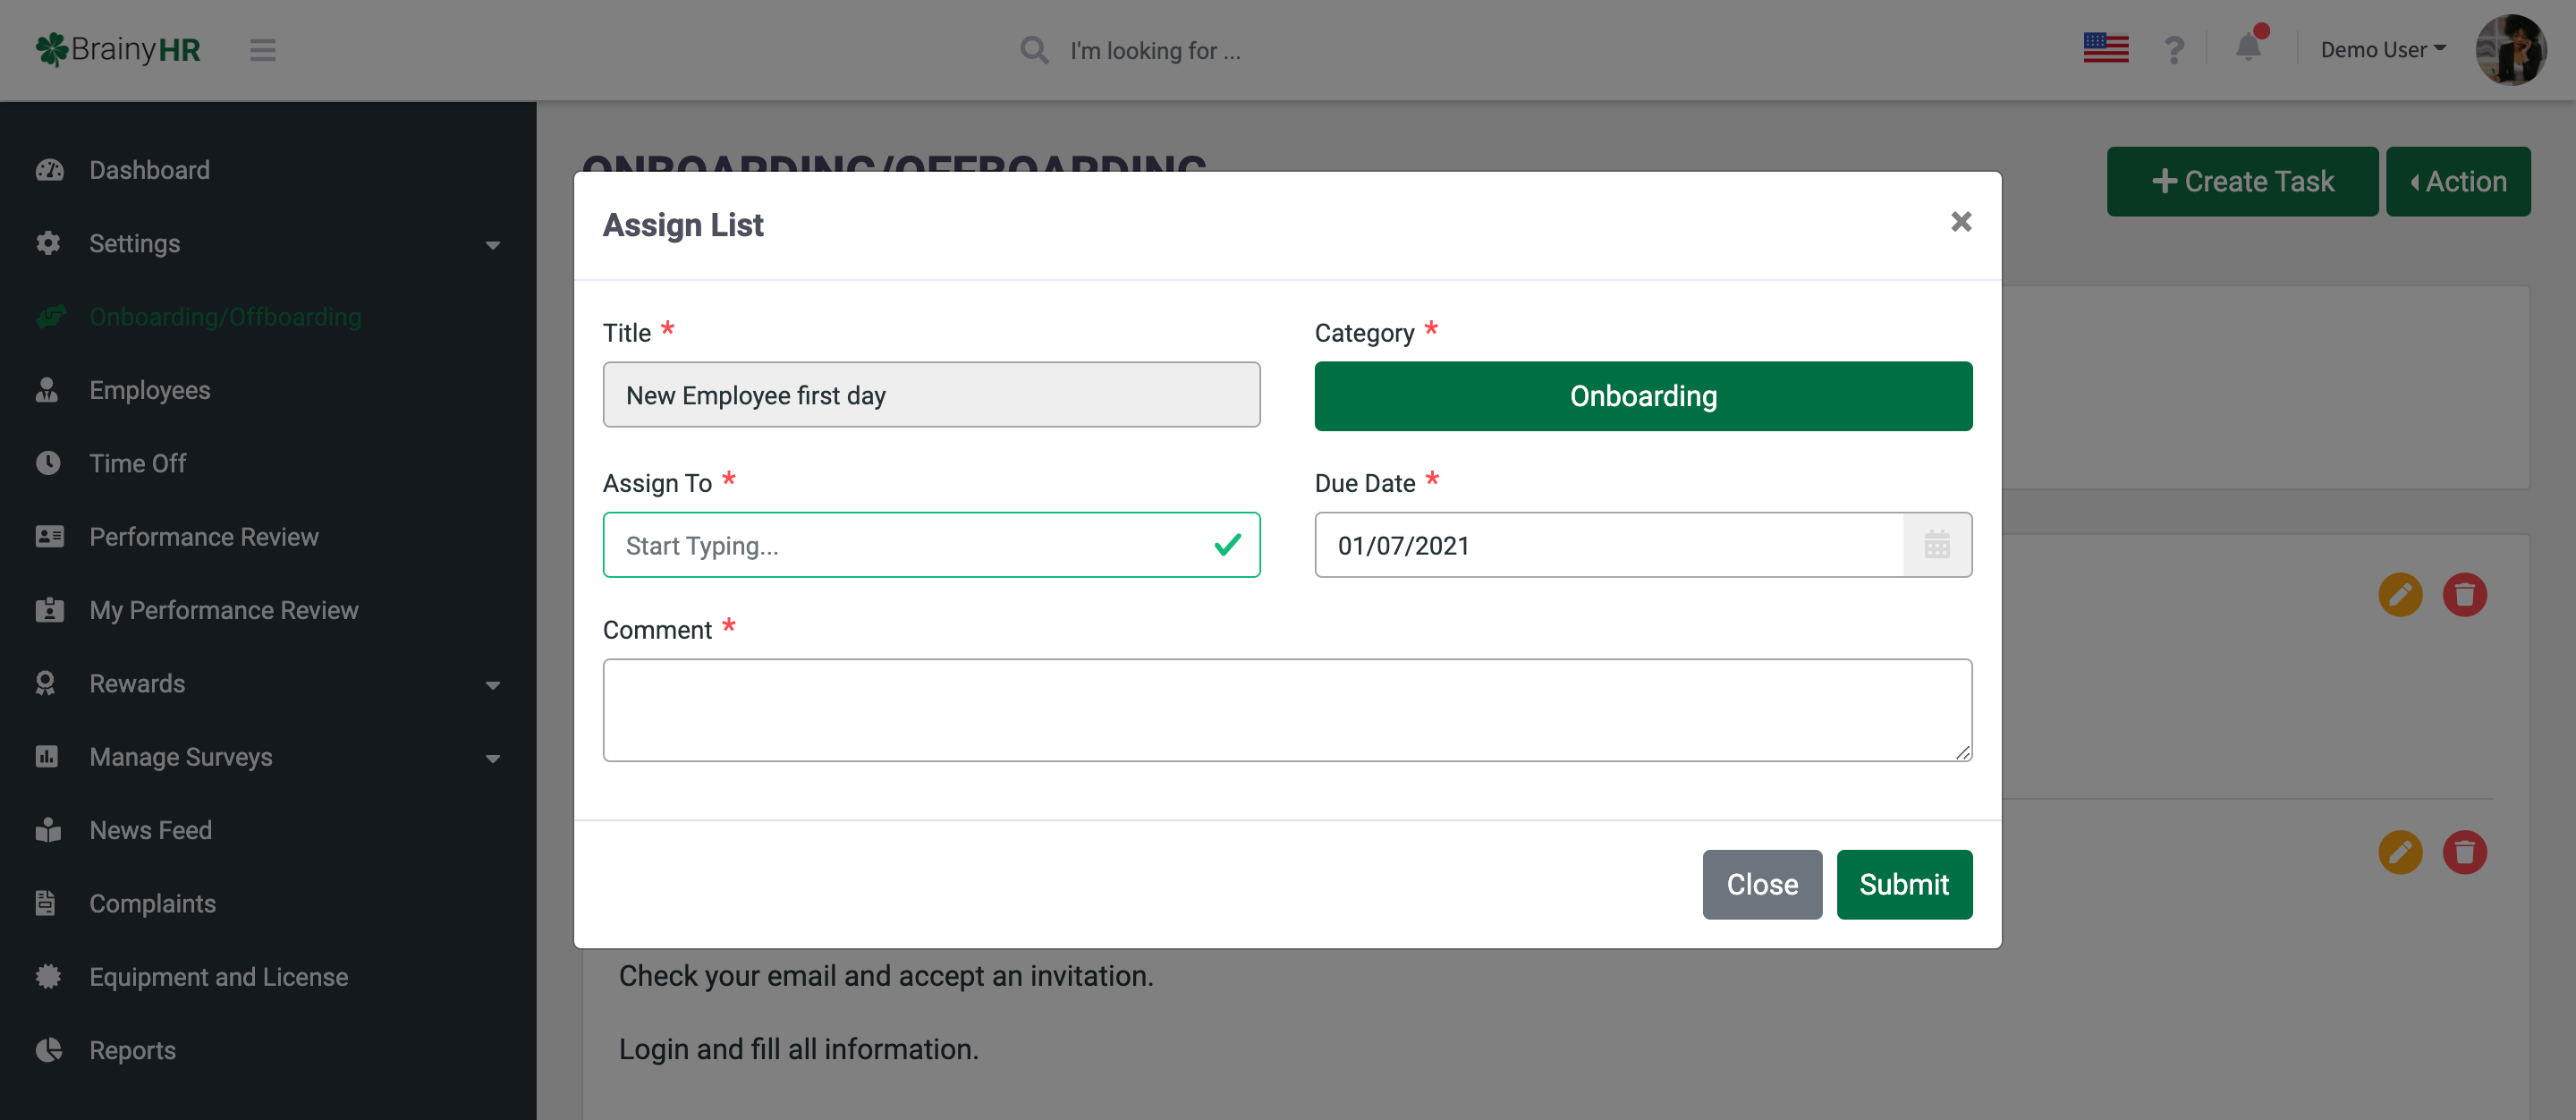The width and height of the screenshot is (2576, 1120).
Task: Expand the Demo User dropdown
Action: click(x=2383, y=50)
